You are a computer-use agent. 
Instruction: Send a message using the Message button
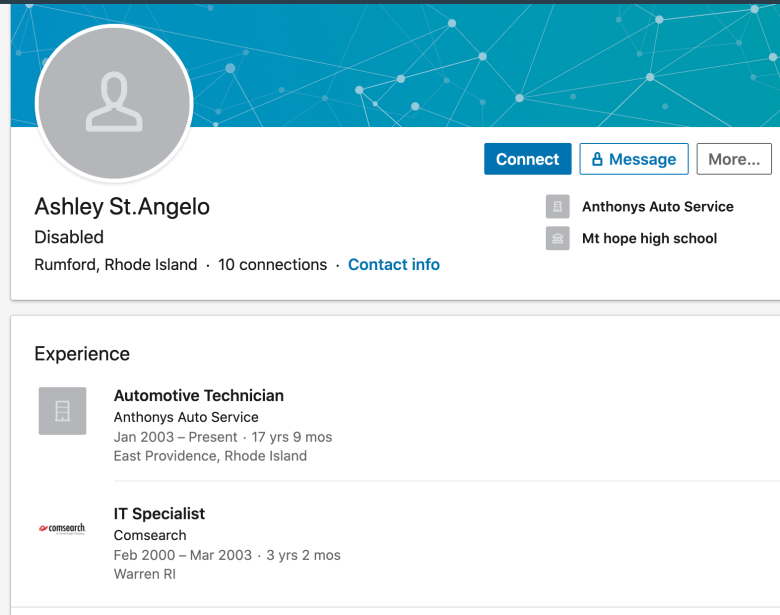642,160
